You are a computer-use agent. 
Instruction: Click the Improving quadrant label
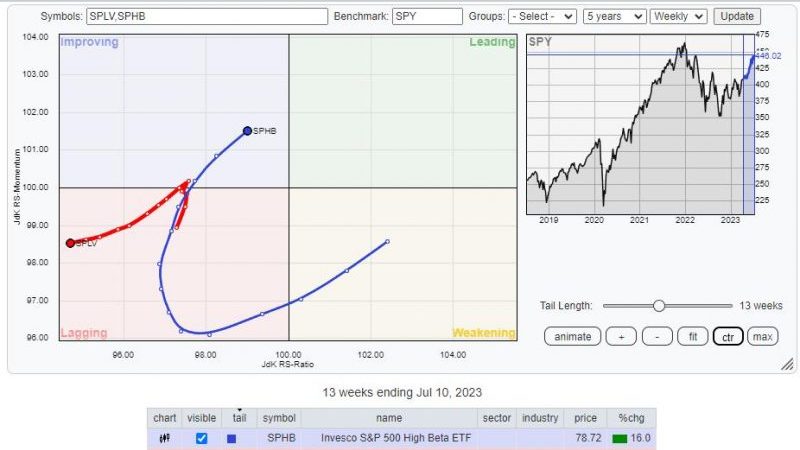point(89,42)
